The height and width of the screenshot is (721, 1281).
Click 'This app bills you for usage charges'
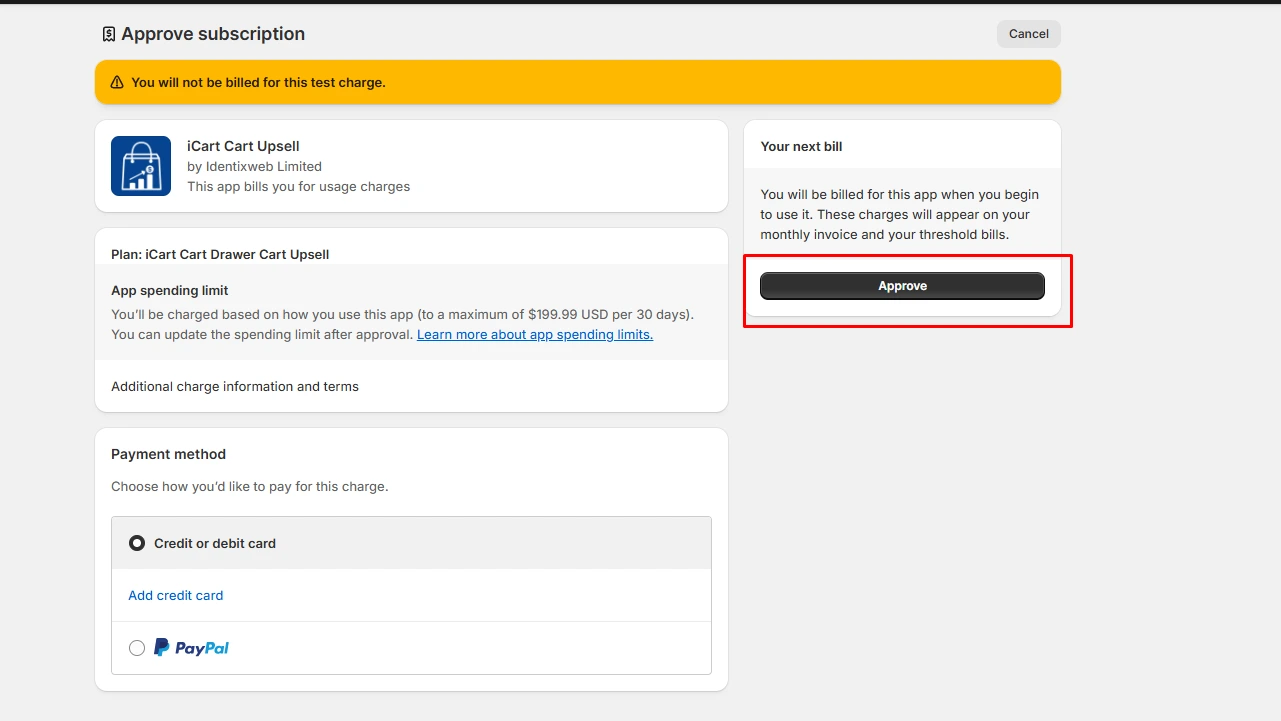point(298,187)
